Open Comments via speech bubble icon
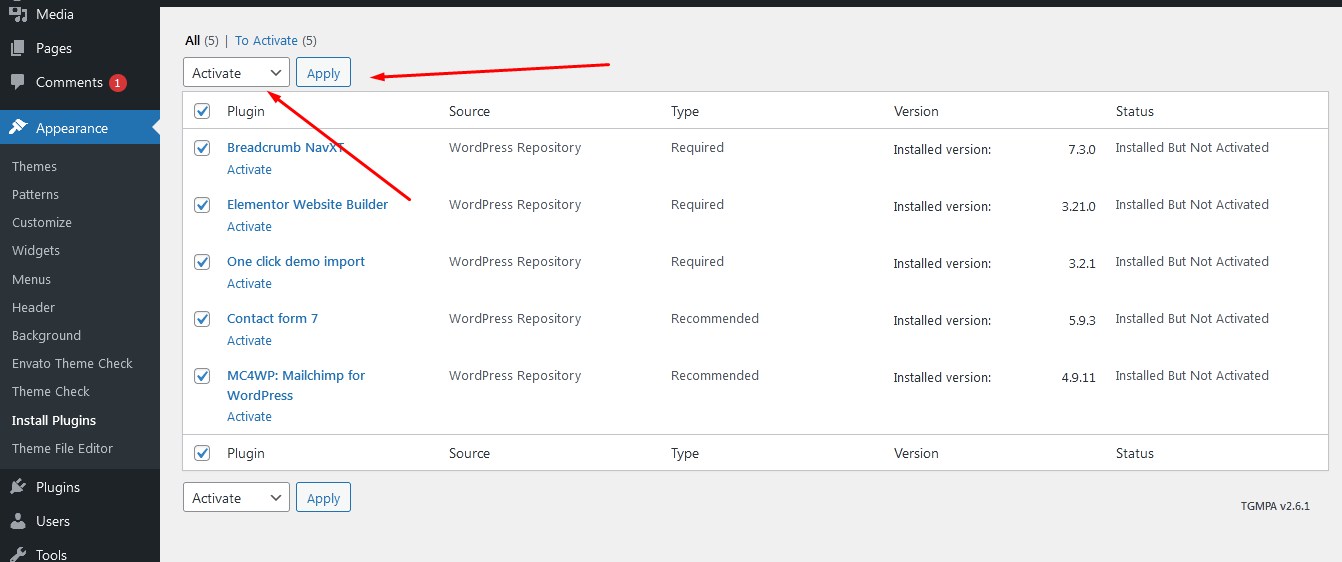The width and height of the screenshot is (1342, 562). (18, 82)
